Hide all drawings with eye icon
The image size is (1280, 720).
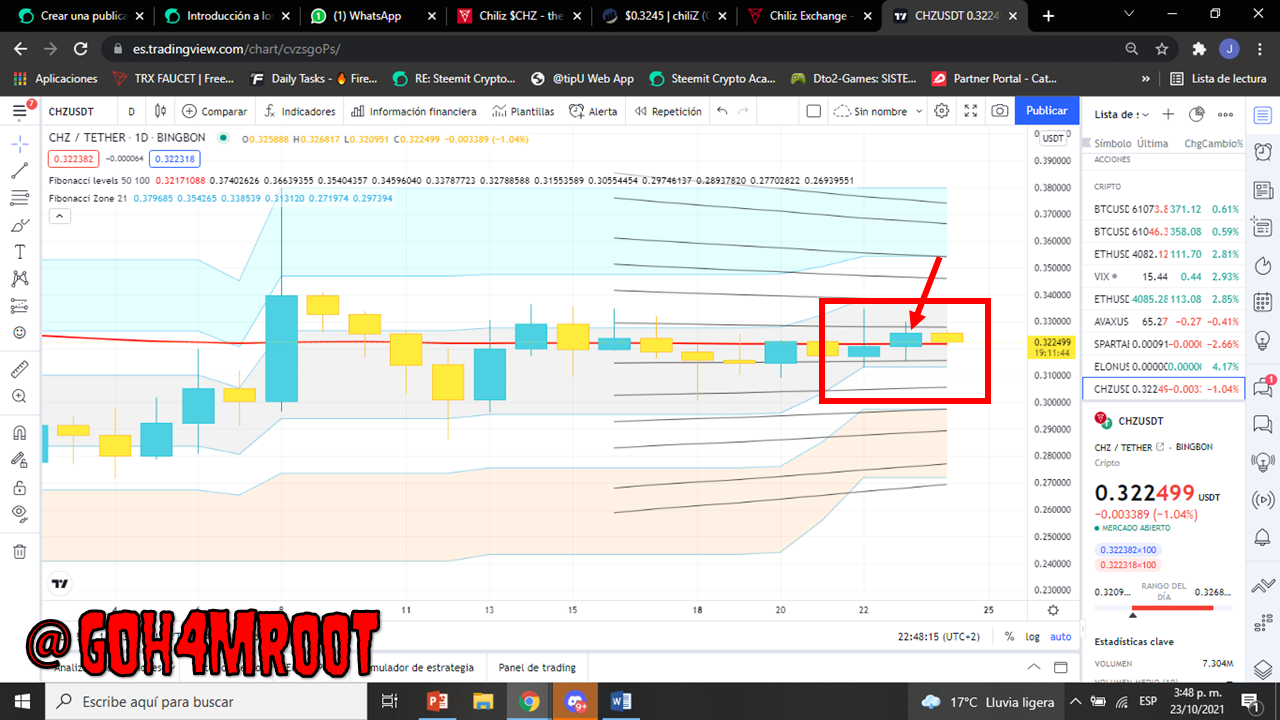click(20, 514)
